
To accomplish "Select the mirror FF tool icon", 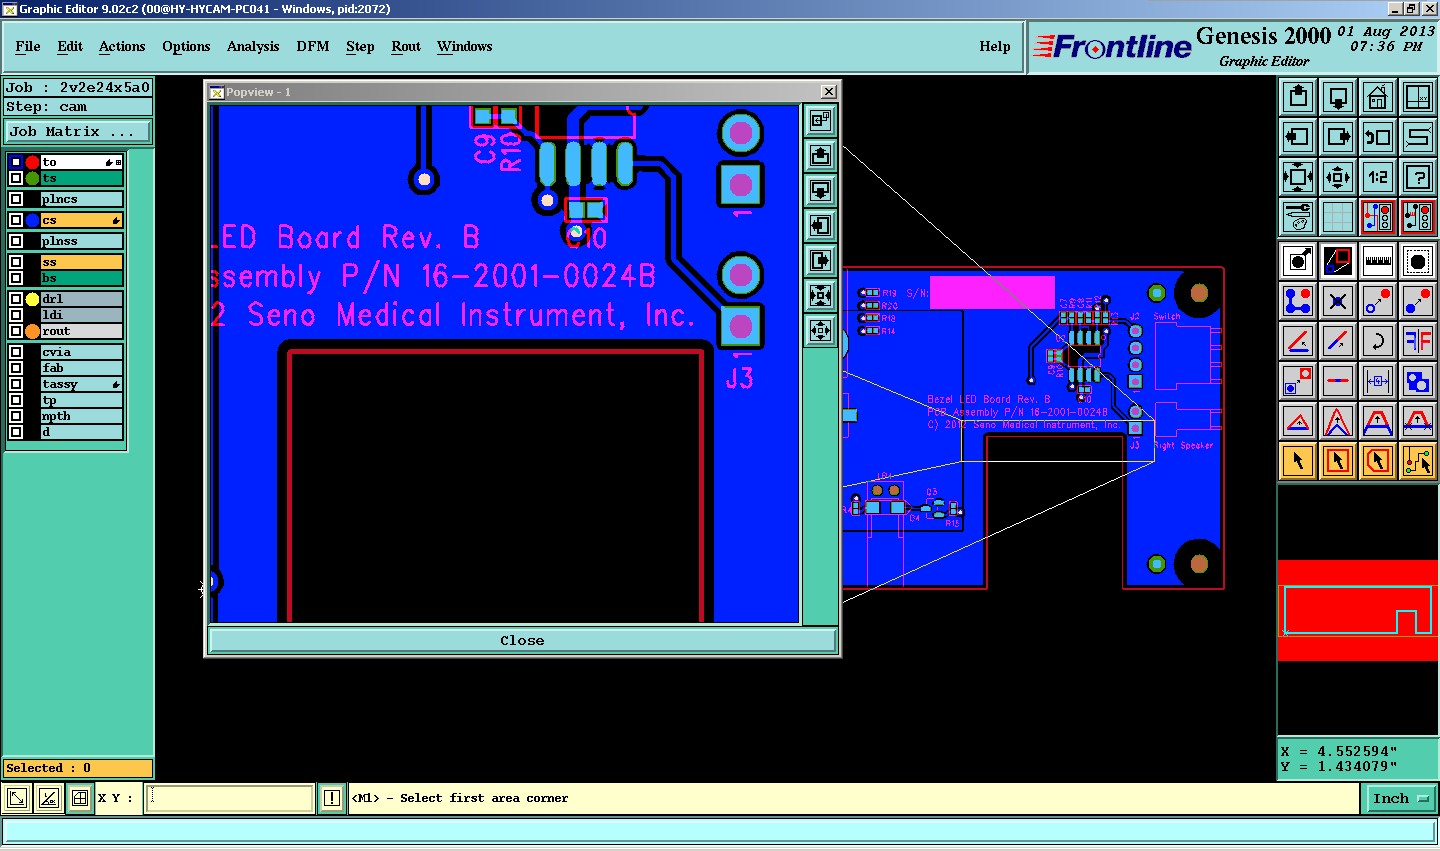I will click(x=1418, y=341).
